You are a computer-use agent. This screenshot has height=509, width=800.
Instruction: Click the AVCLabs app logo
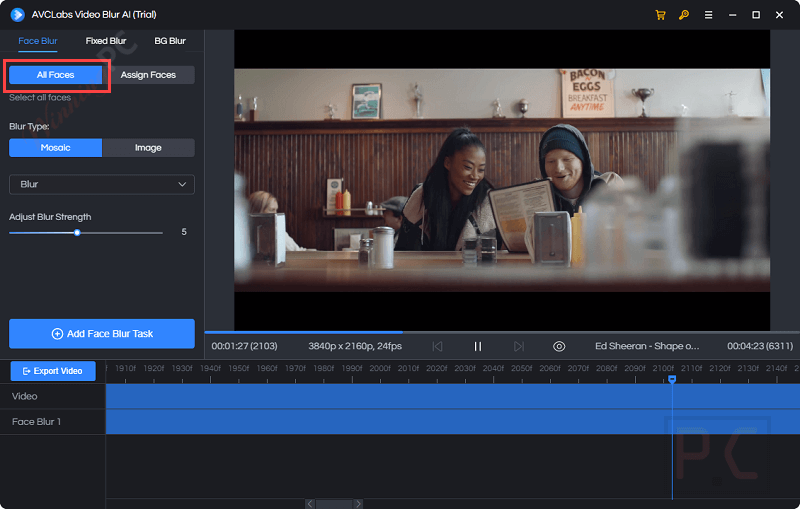click(17, 14)
